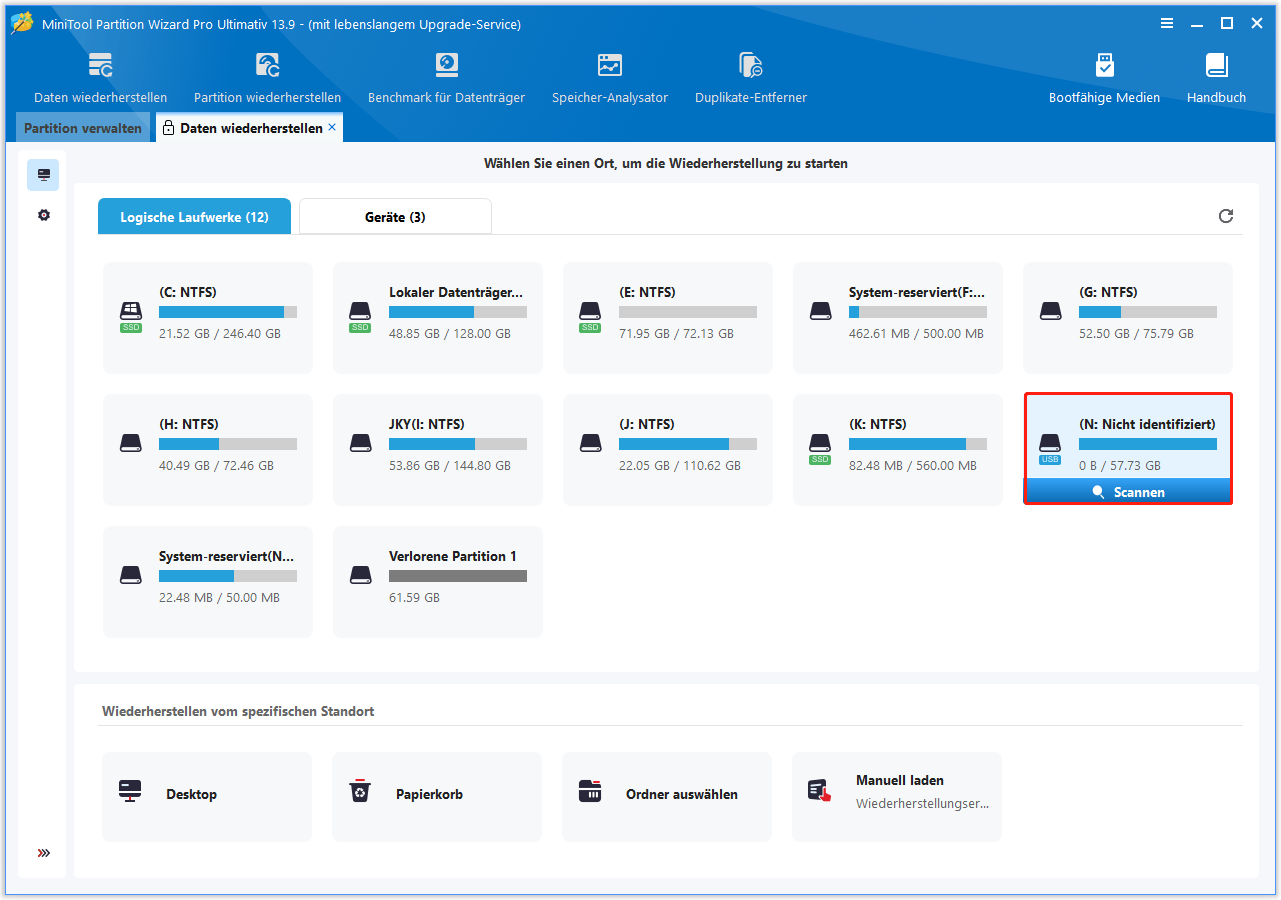Click the Wiederherstellungser... subtitle text
Screen dimensions: 1281x900
coord(922,803)
